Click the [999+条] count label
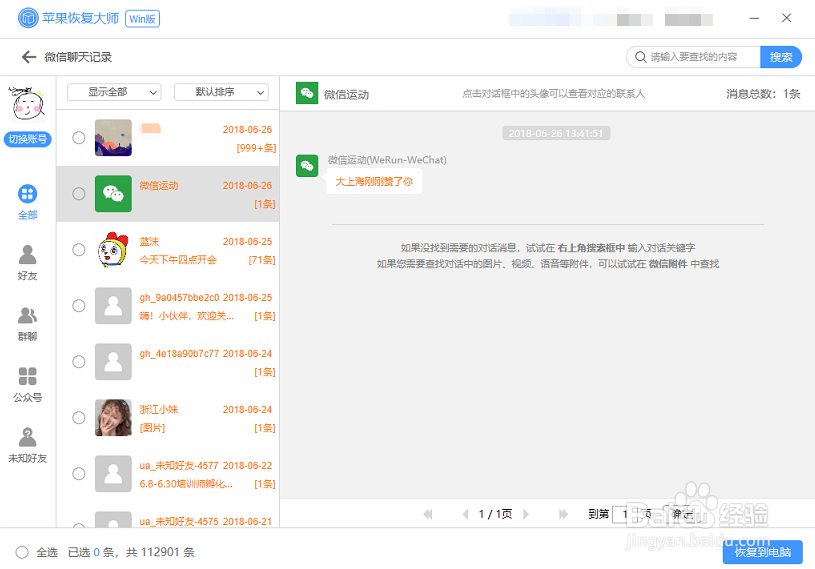 point(256,148)
